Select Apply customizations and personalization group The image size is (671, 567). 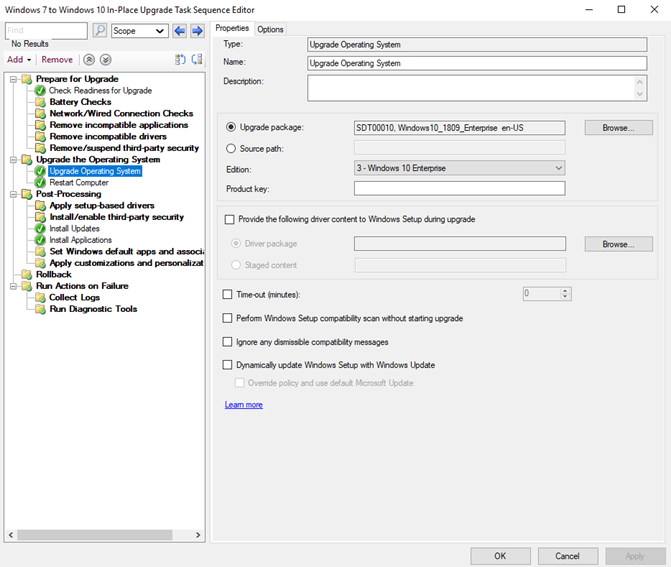point(126,263)
